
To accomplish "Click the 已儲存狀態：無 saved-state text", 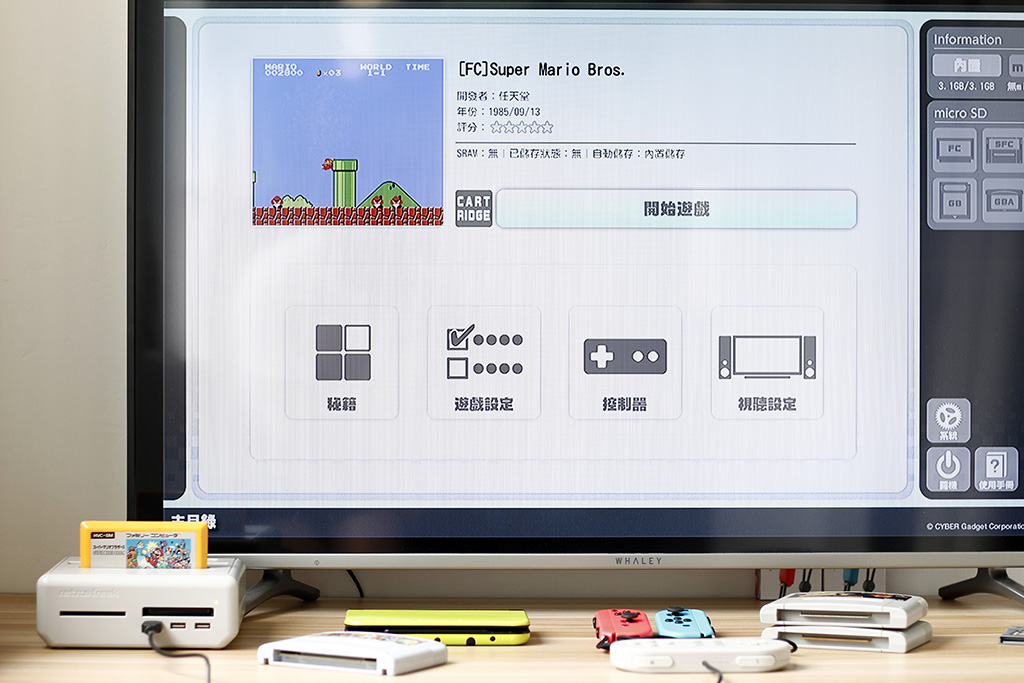I will coord(545,153).
